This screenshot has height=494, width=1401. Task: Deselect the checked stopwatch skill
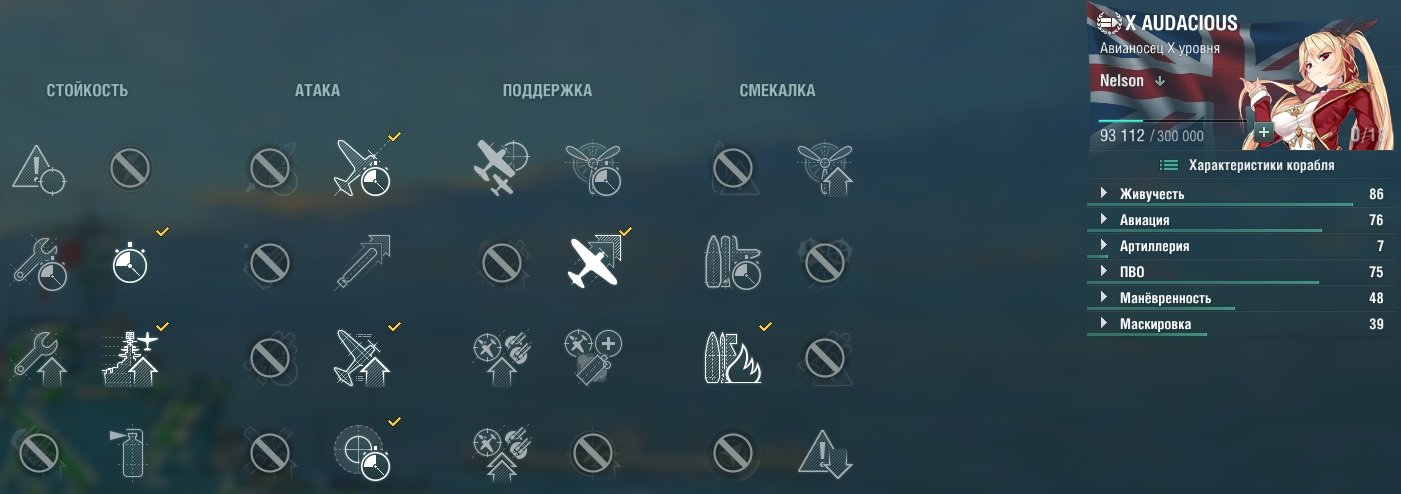point(131,263)
